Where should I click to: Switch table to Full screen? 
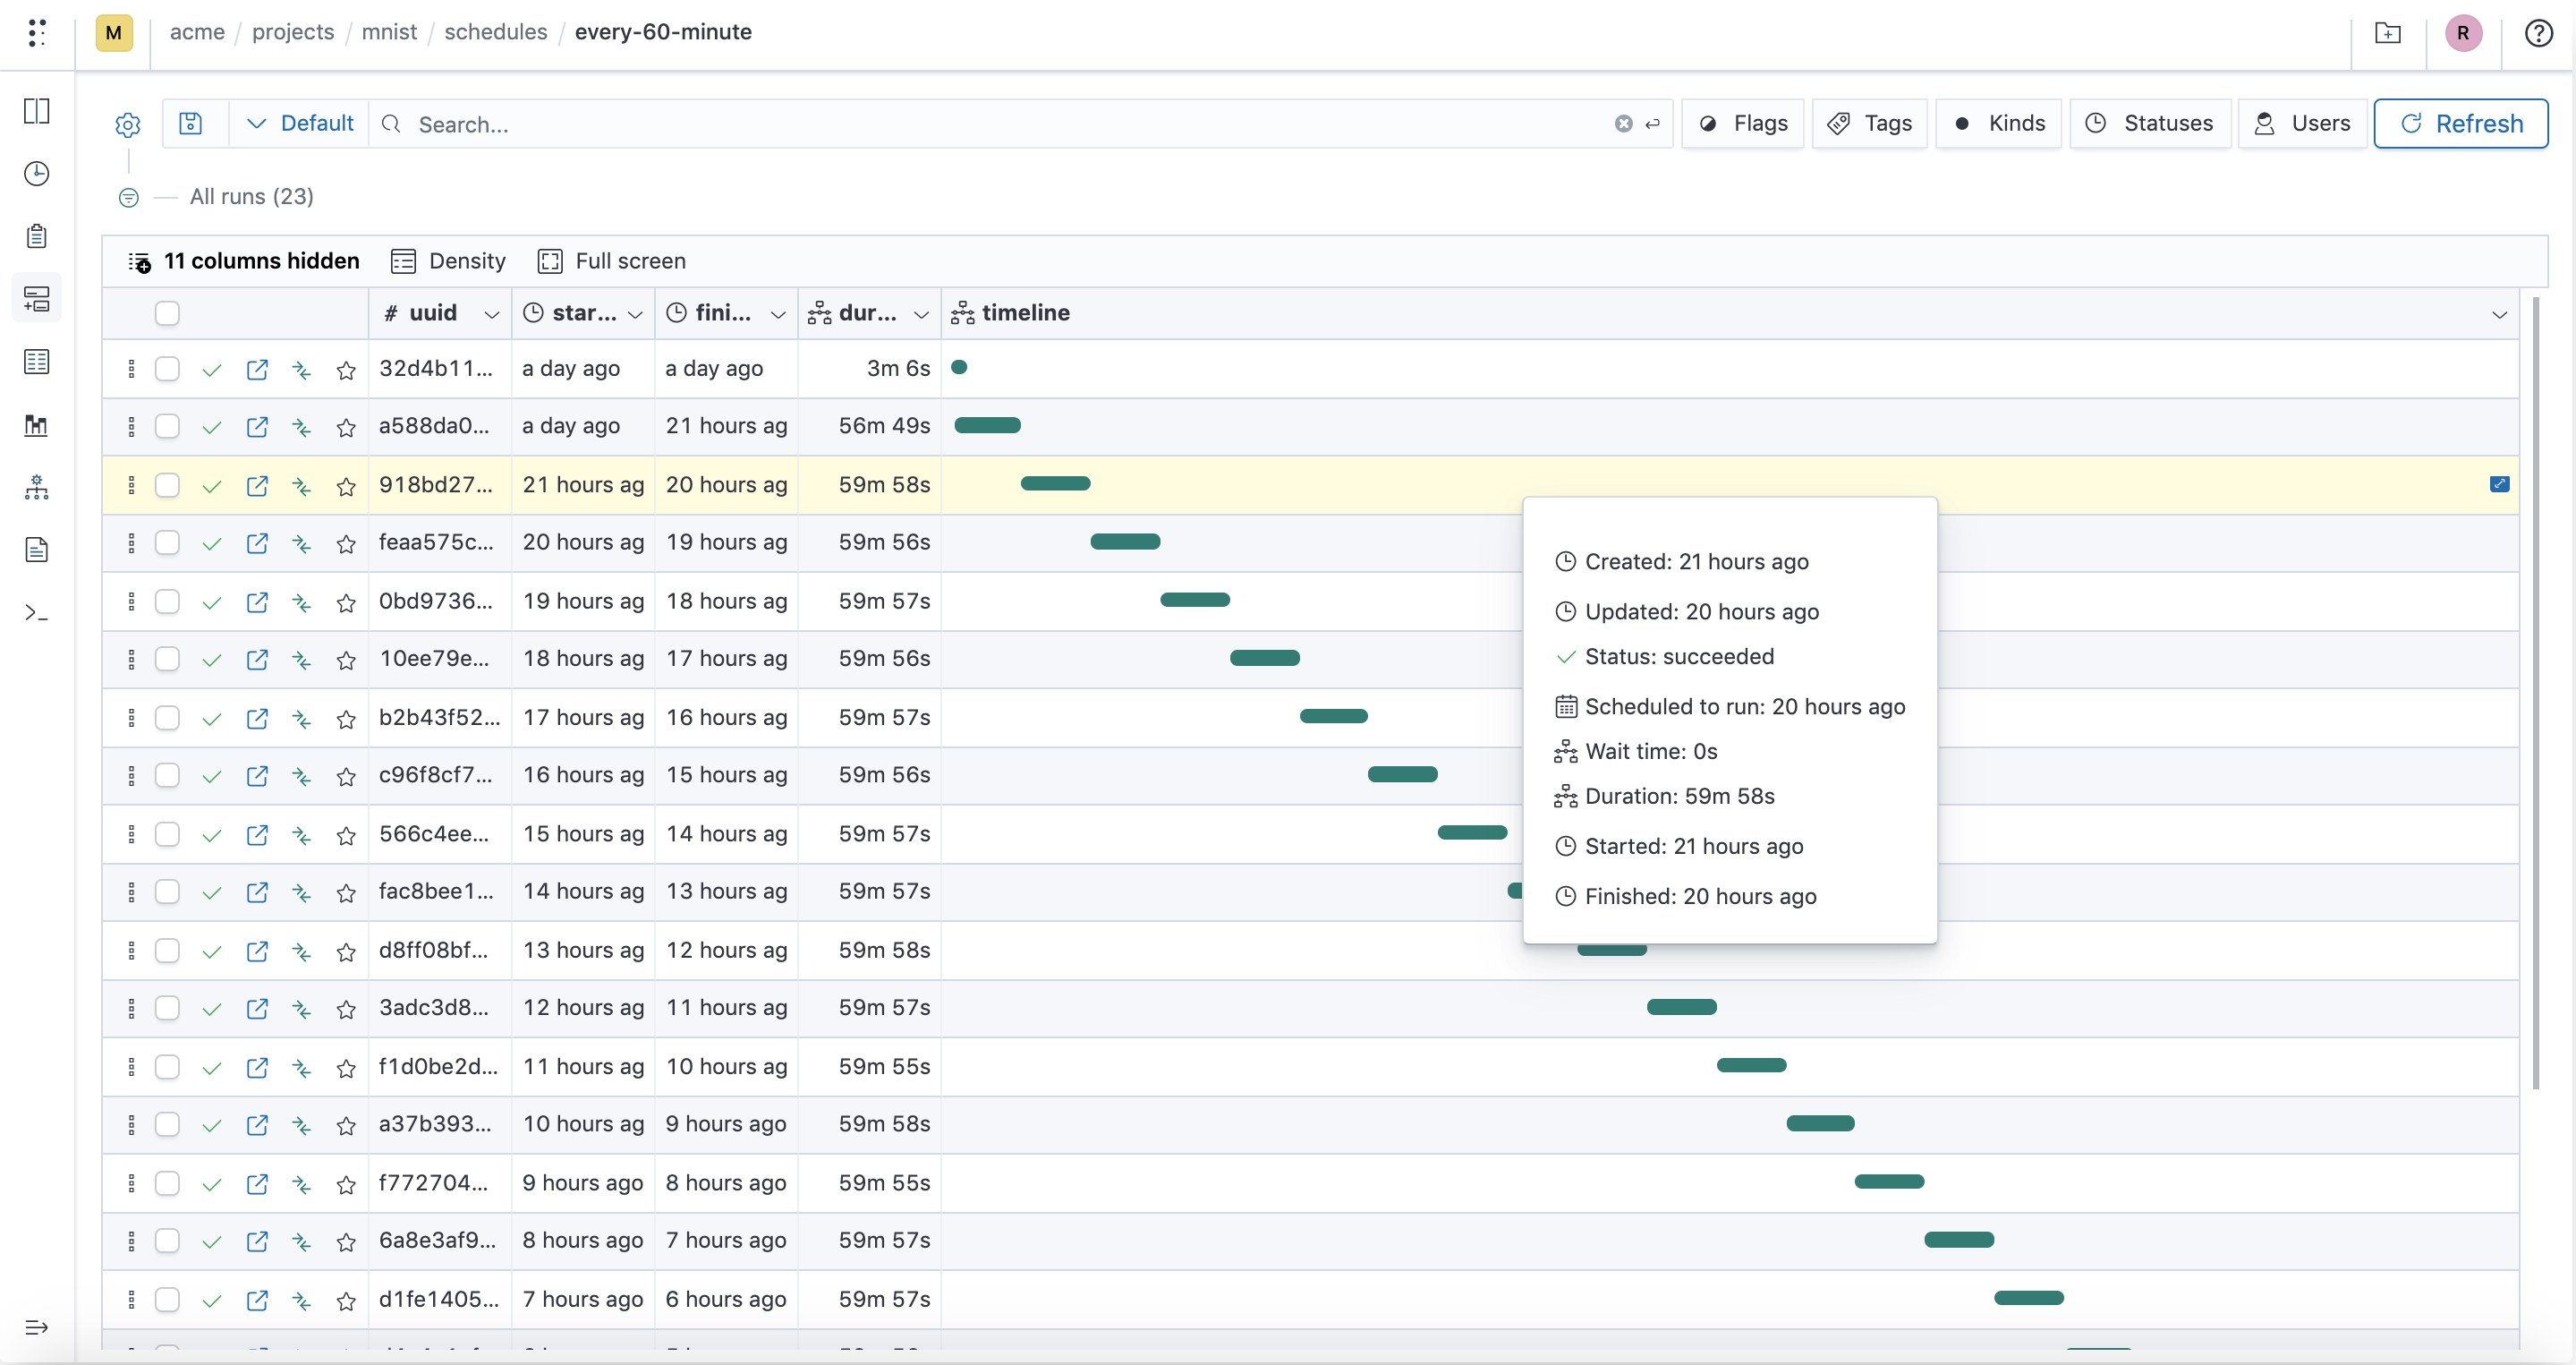[x=611, y=261]
